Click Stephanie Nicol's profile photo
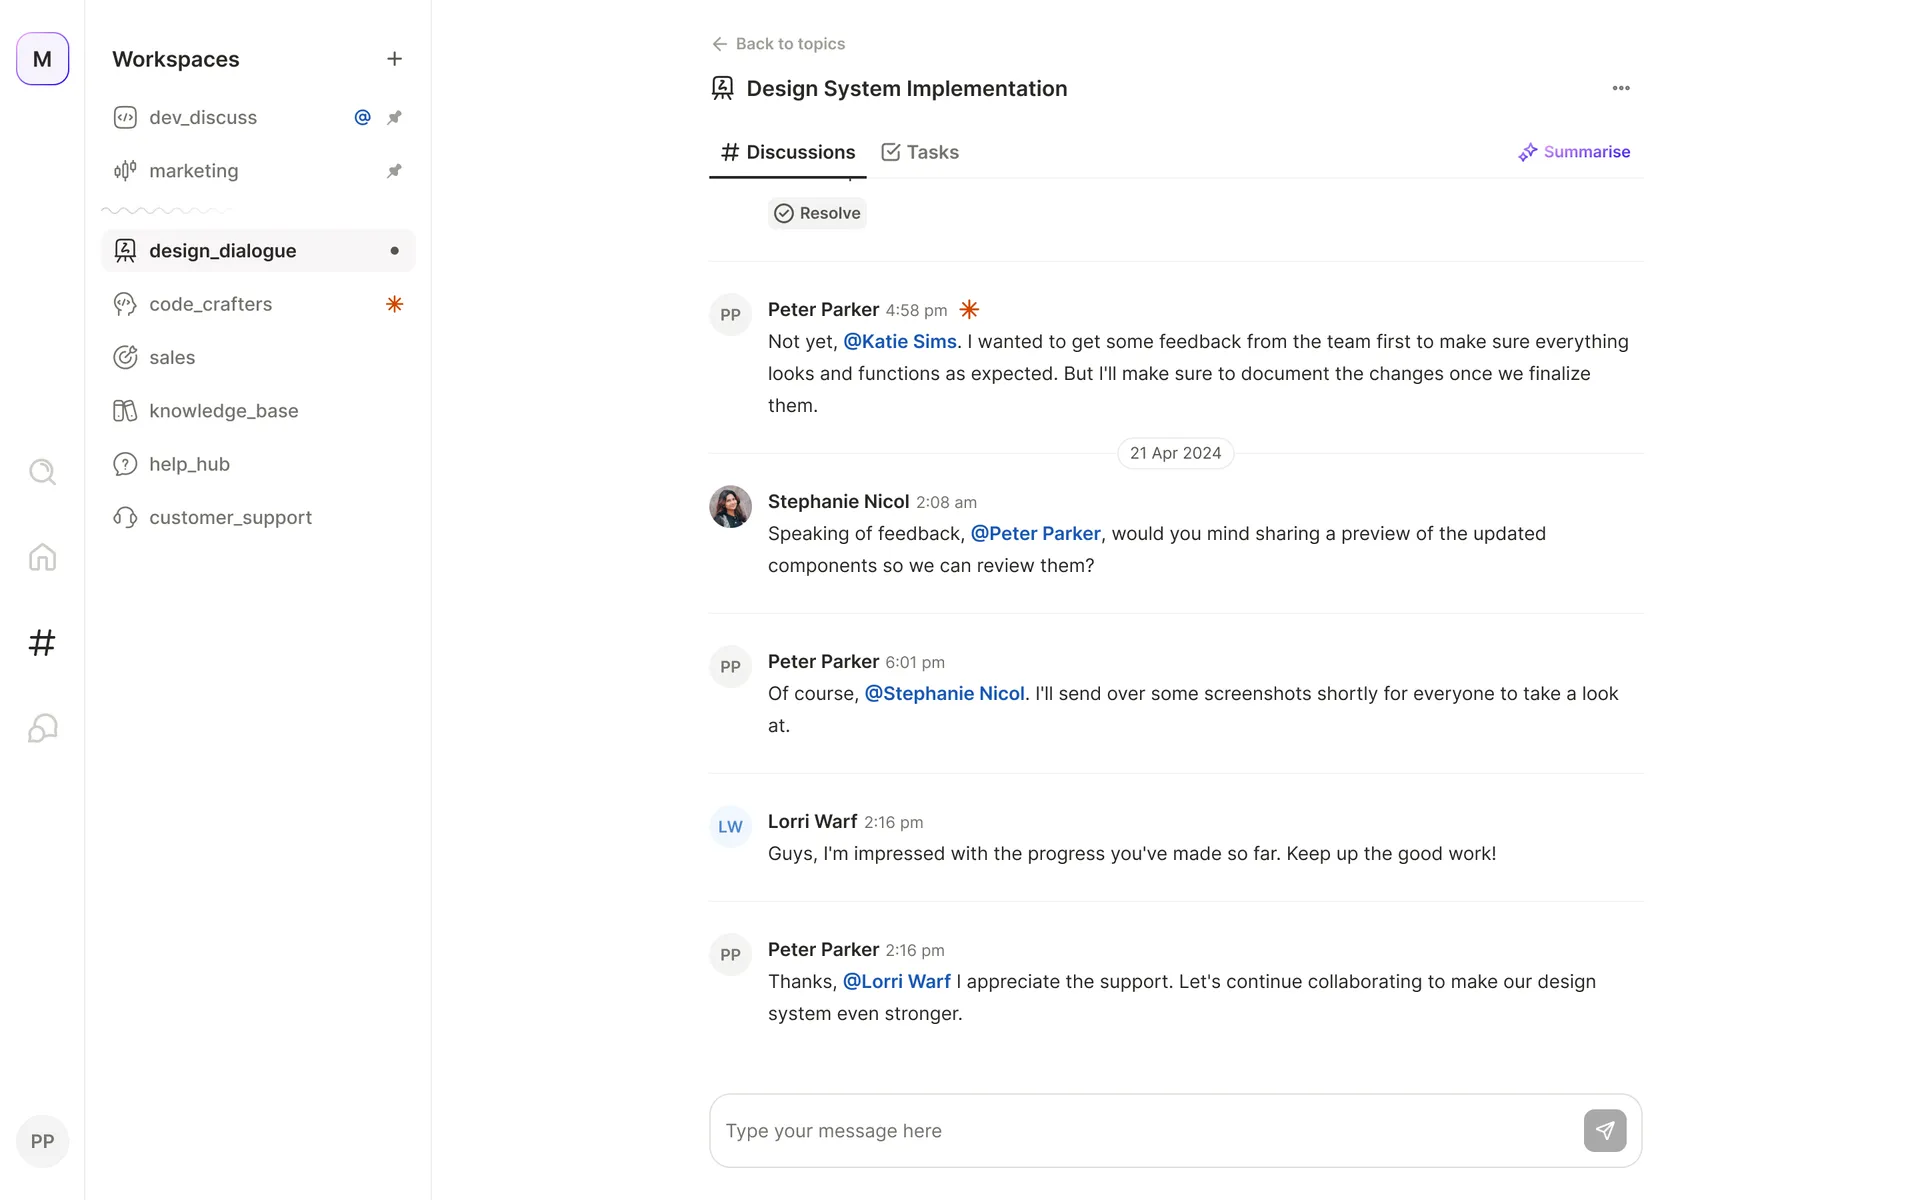Viewport: 1920px width, 1200px height. [730, 507]
